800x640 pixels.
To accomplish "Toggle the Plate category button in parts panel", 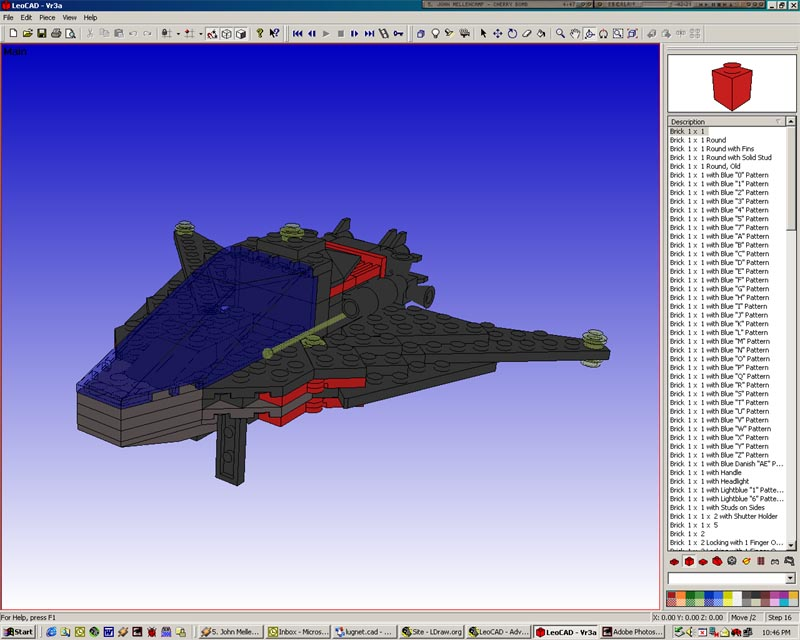I will [x=674, y=562].
